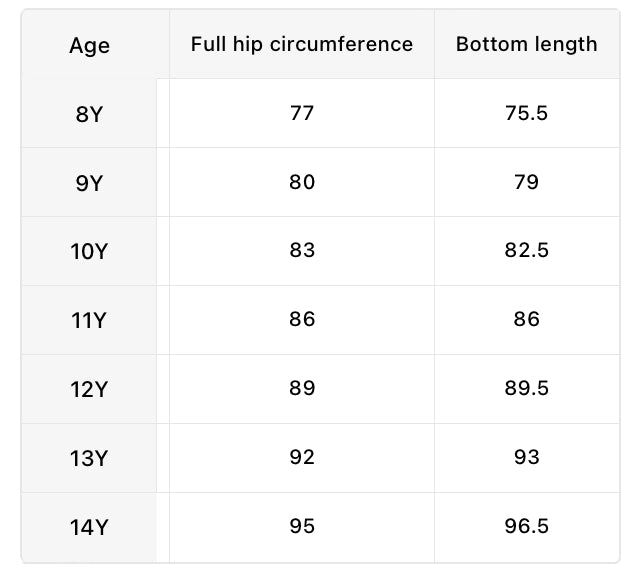Image resolution: width=640 pixels, height=570 pixels.
Task: Click hip circumference value 95
Action: (302, 527)
